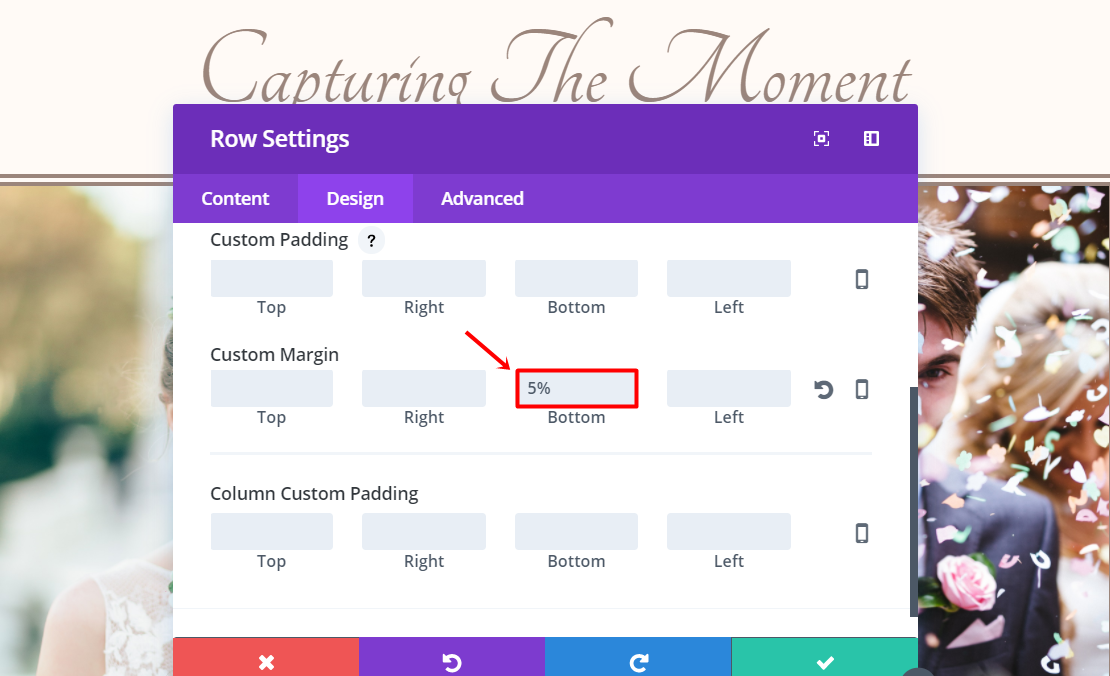Open Custom Padding help question mark

[x=371, y=240]
